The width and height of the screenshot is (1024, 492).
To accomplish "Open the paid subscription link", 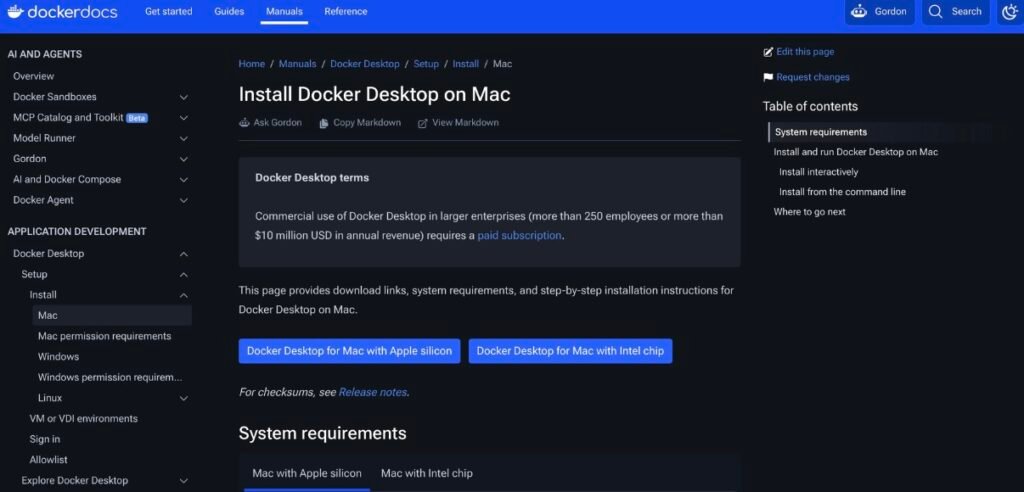I will 519,235.
